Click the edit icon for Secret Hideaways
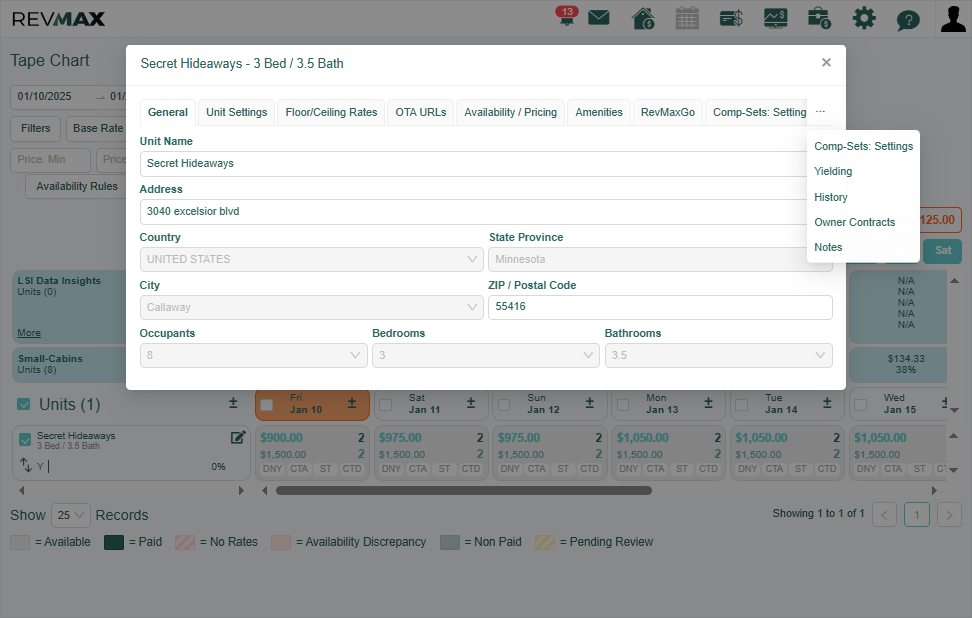This screenshot has width=972, height=618. 238,438
